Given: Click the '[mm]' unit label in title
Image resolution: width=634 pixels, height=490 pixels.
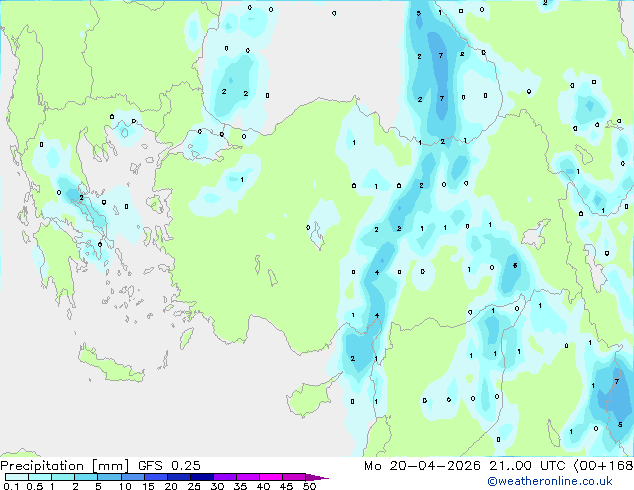Looking at the screenshot, I should click(x=111, y=466).
